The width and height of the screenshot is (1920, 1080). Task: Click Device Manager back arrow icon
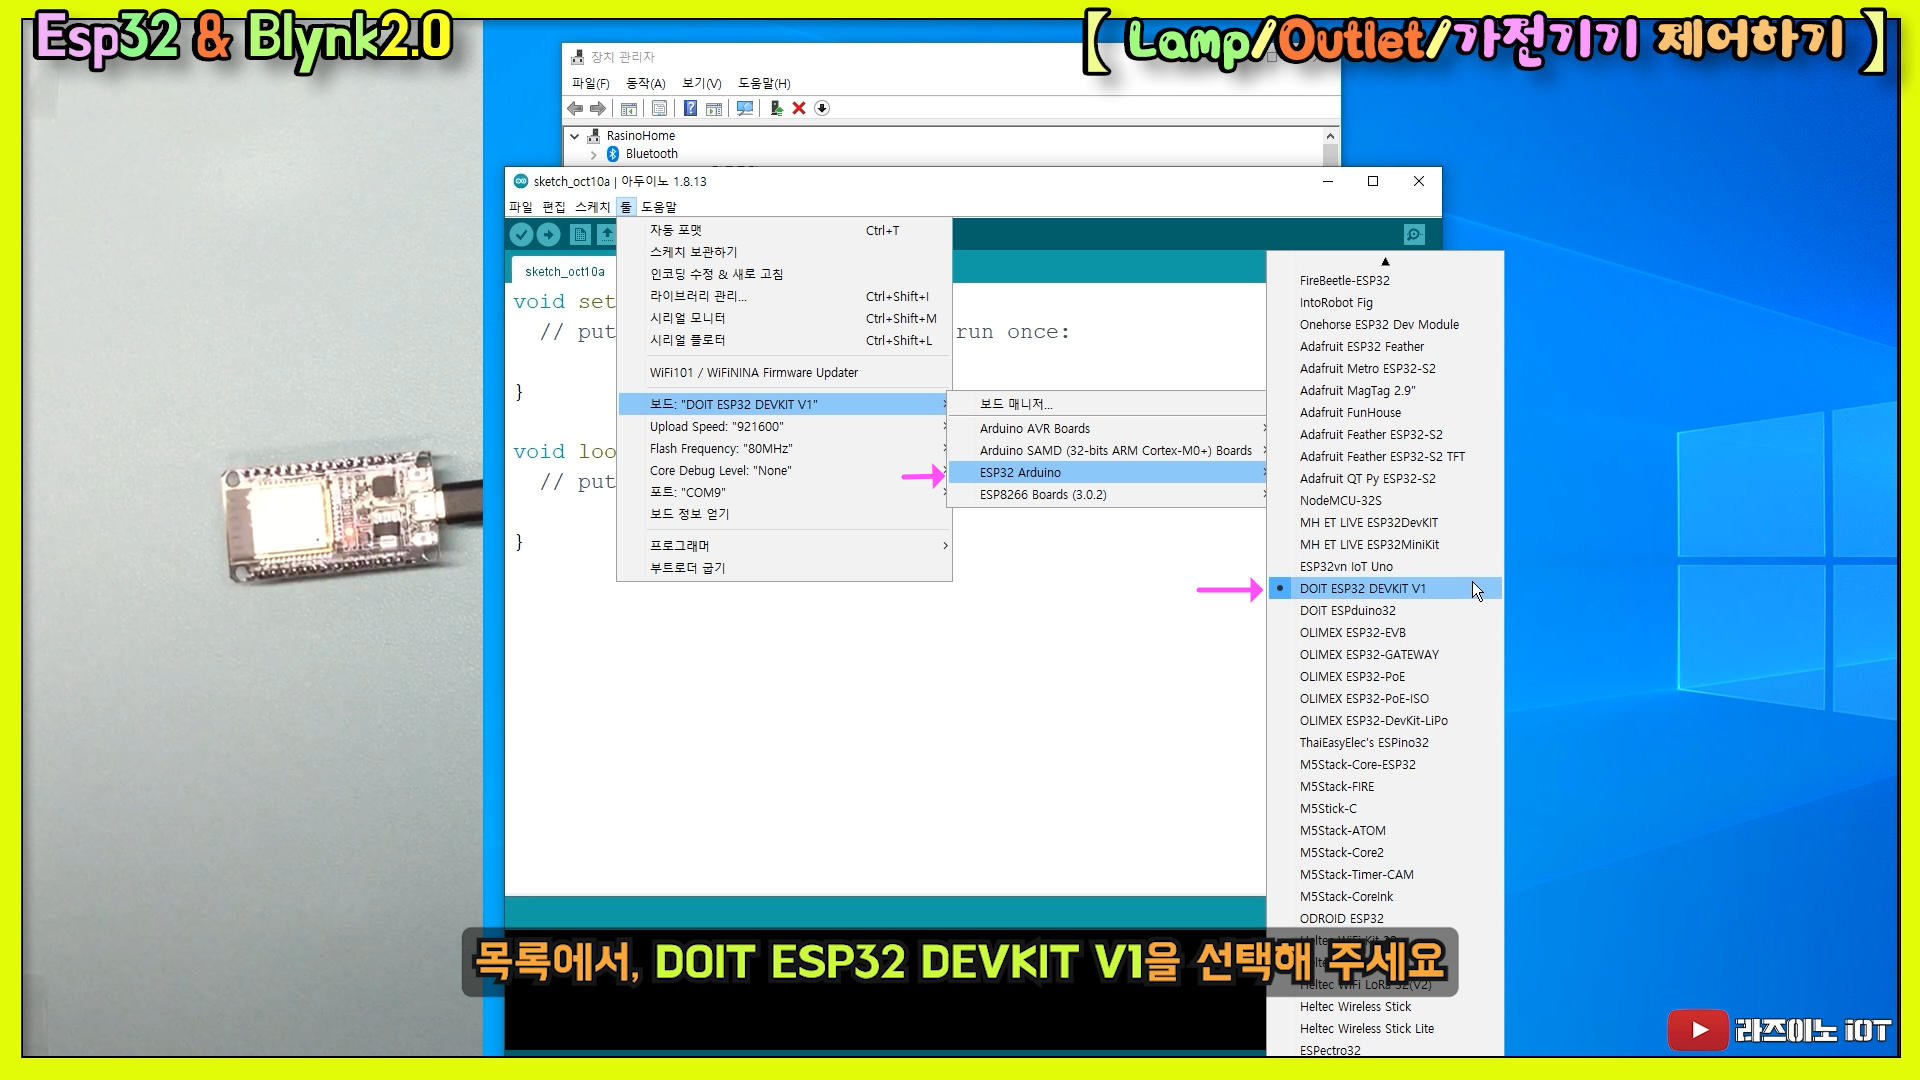pos(575,108)
